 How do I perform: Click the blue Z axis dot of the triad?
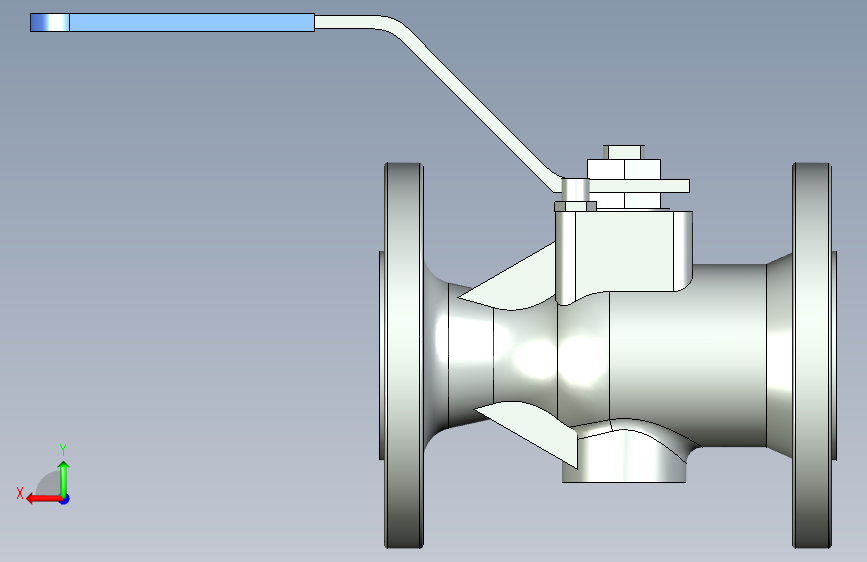[x=65, y=499]
